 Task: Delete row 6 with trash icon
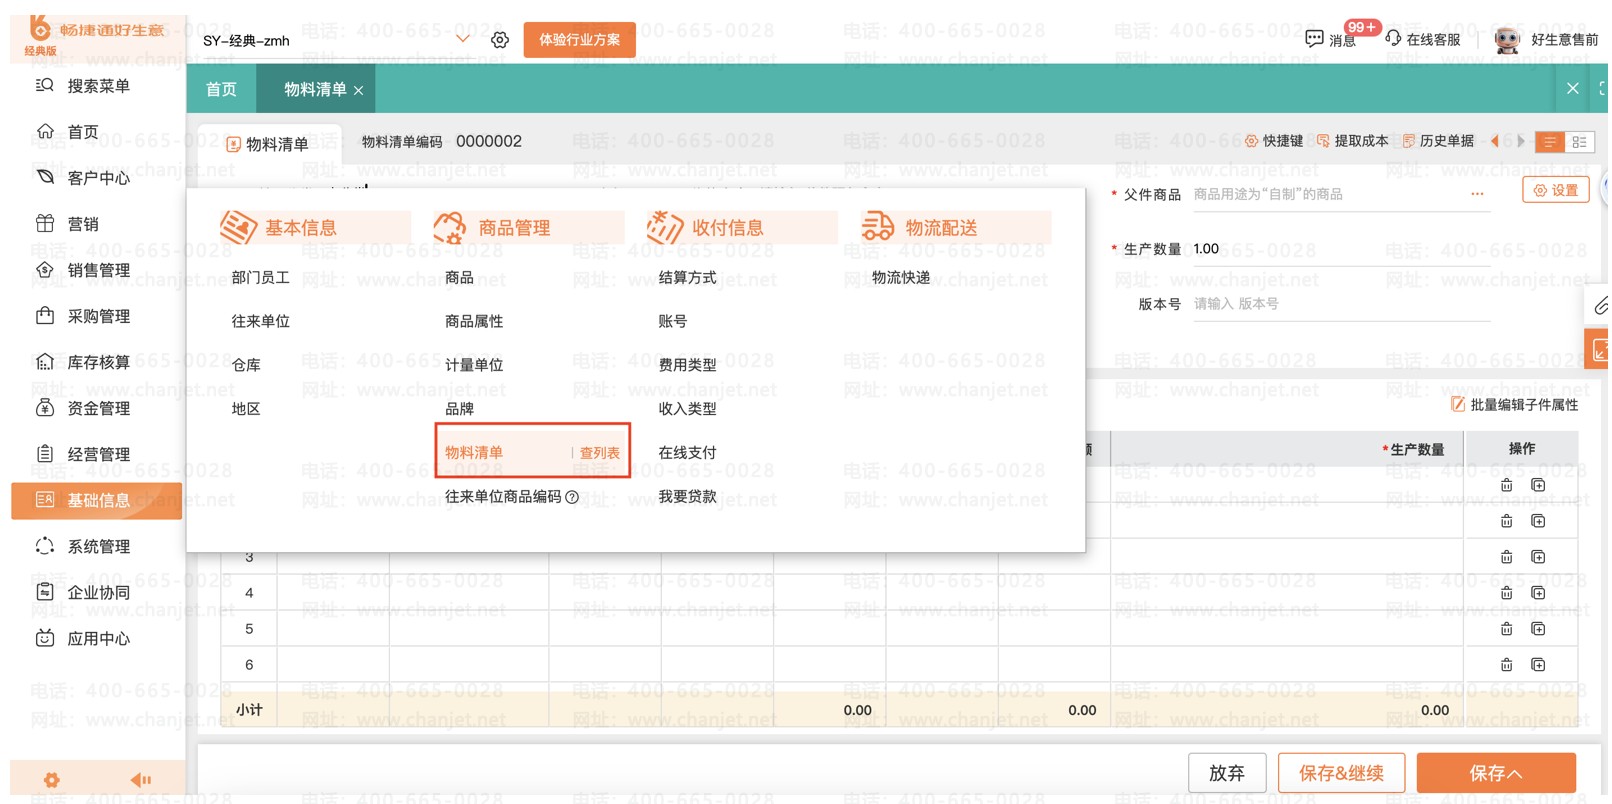1506,665
